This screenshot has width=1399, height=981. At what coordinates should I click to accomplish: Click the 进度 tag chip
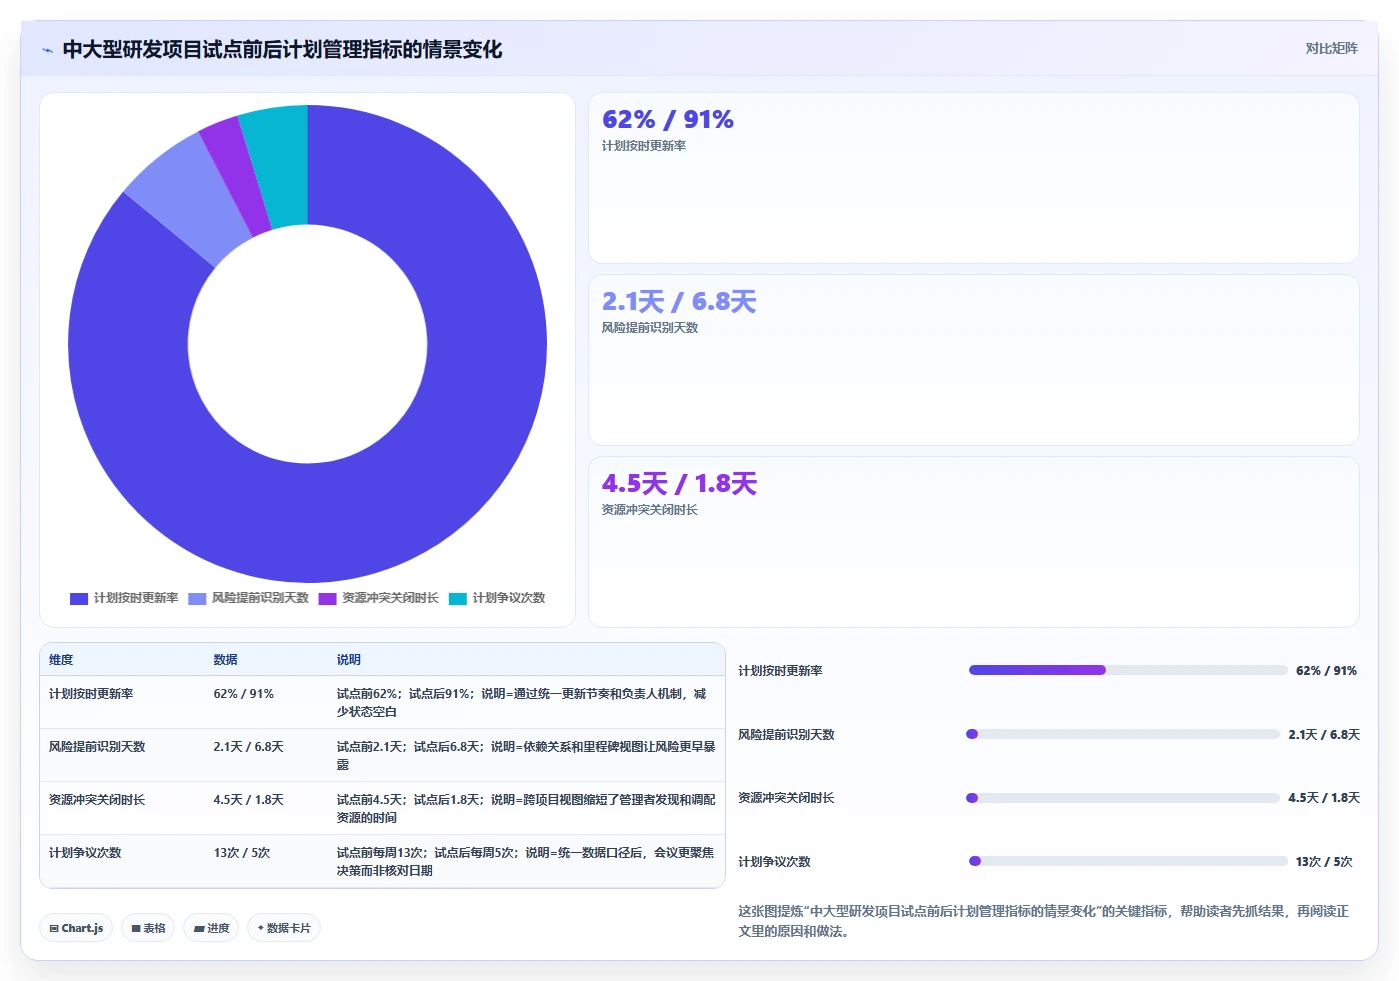pos(211,928)
